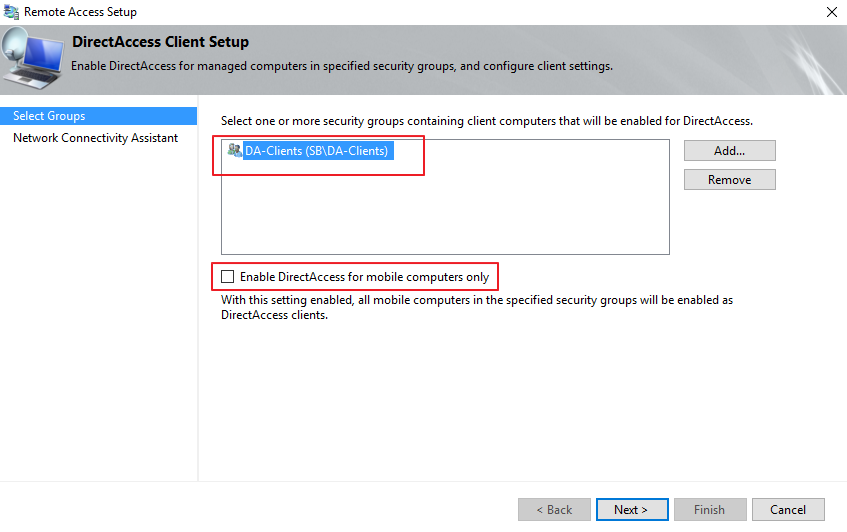Select the DA-Clients (SB\DA-Clients) entry

point(317,151)
